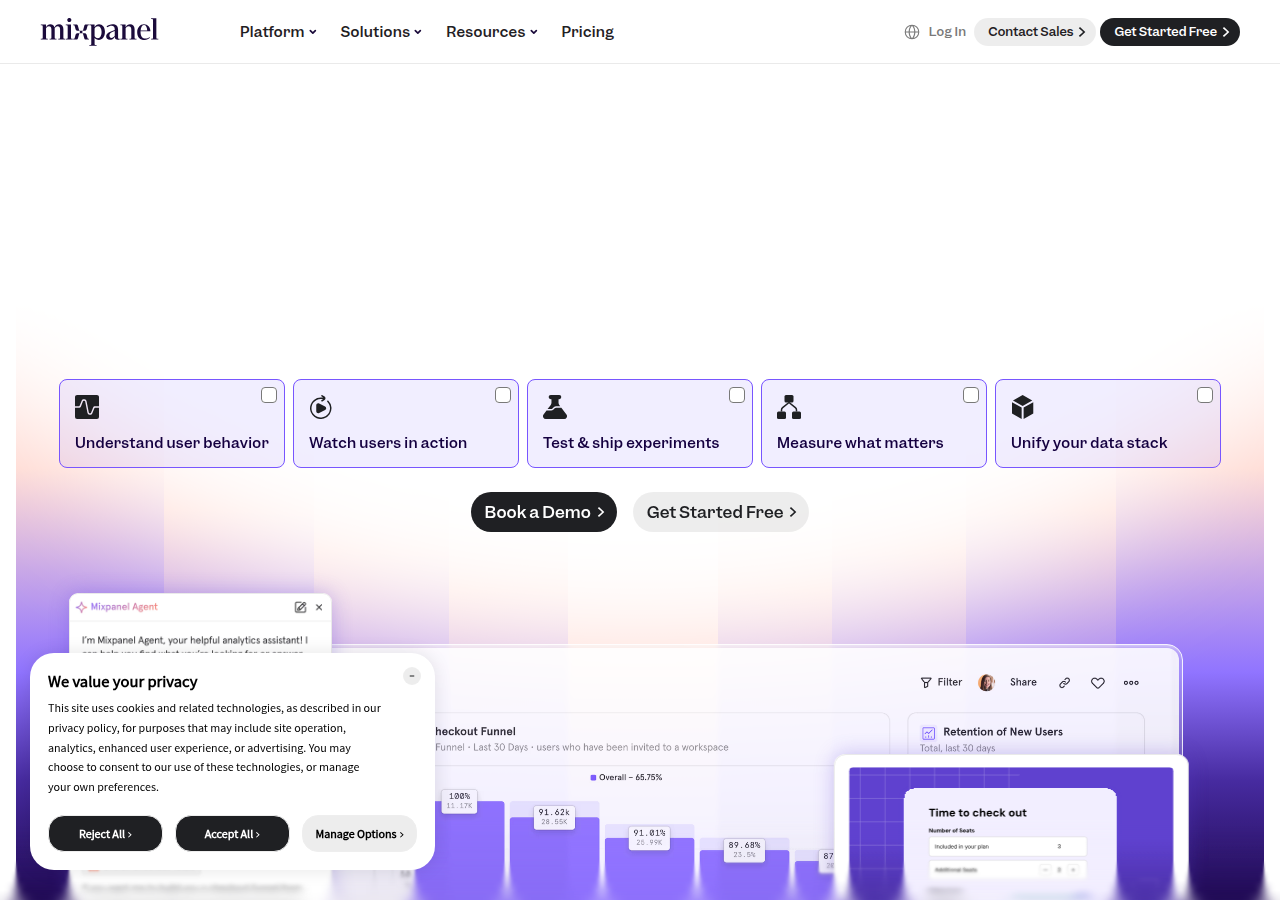
Task: Copy link using the chain icon
Action: 1064,683
